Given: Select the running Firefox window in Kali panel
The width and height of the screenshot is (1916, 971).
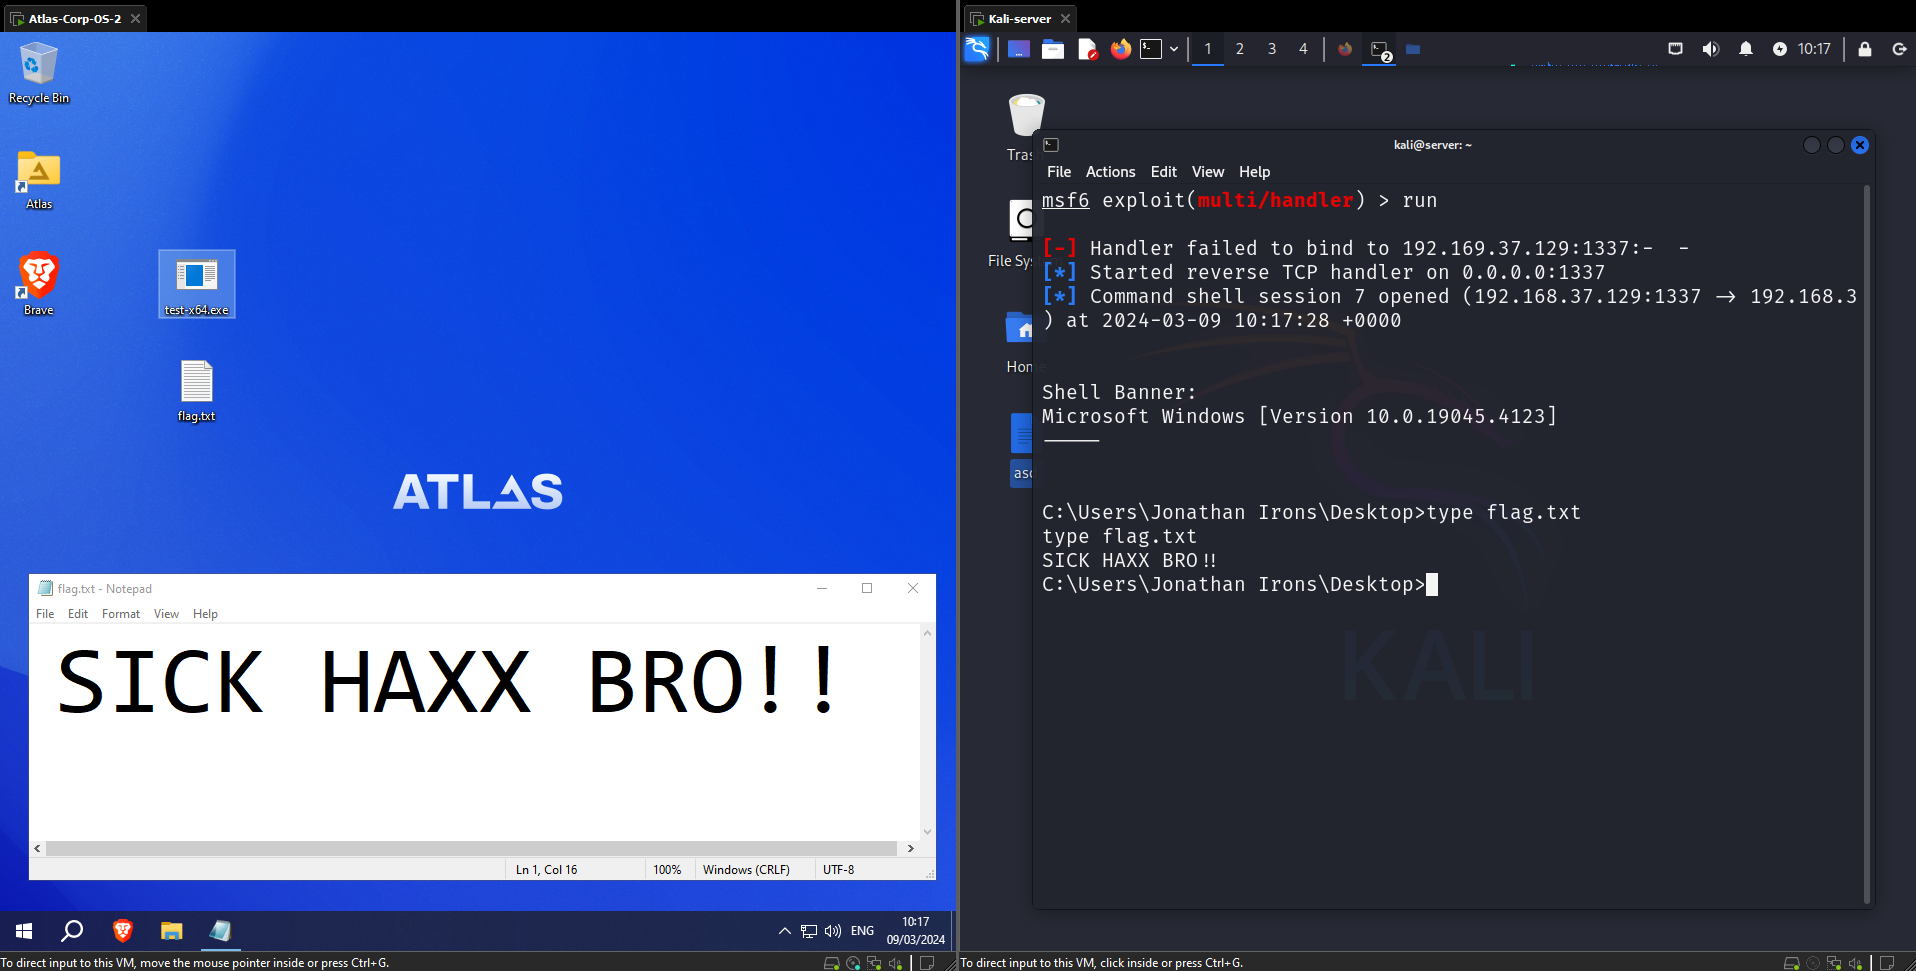Looking at the screenshot, I should click(1345, 49).
